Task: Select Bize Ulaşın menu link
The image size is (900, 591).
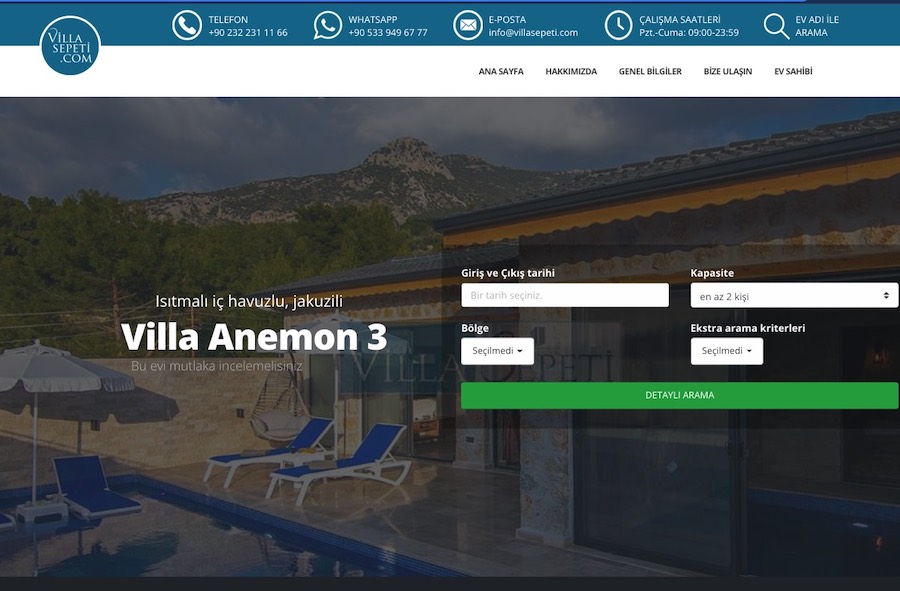Action: click(727, 72)
